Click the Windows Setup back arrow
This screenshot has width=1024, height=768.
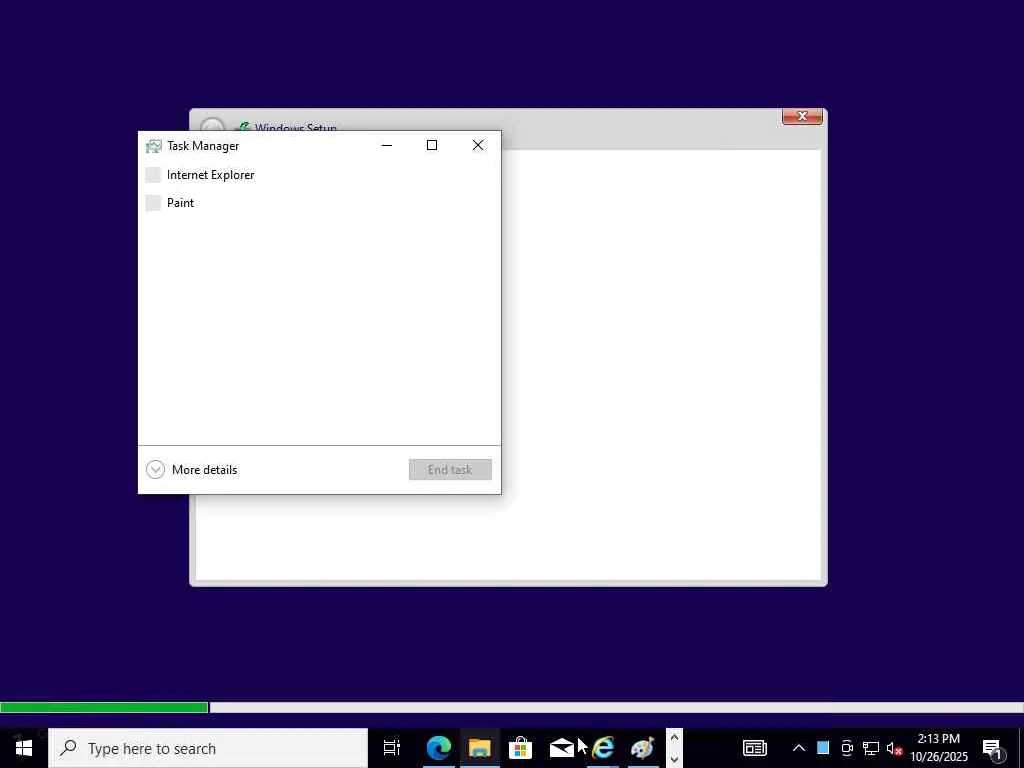(212, 127)
